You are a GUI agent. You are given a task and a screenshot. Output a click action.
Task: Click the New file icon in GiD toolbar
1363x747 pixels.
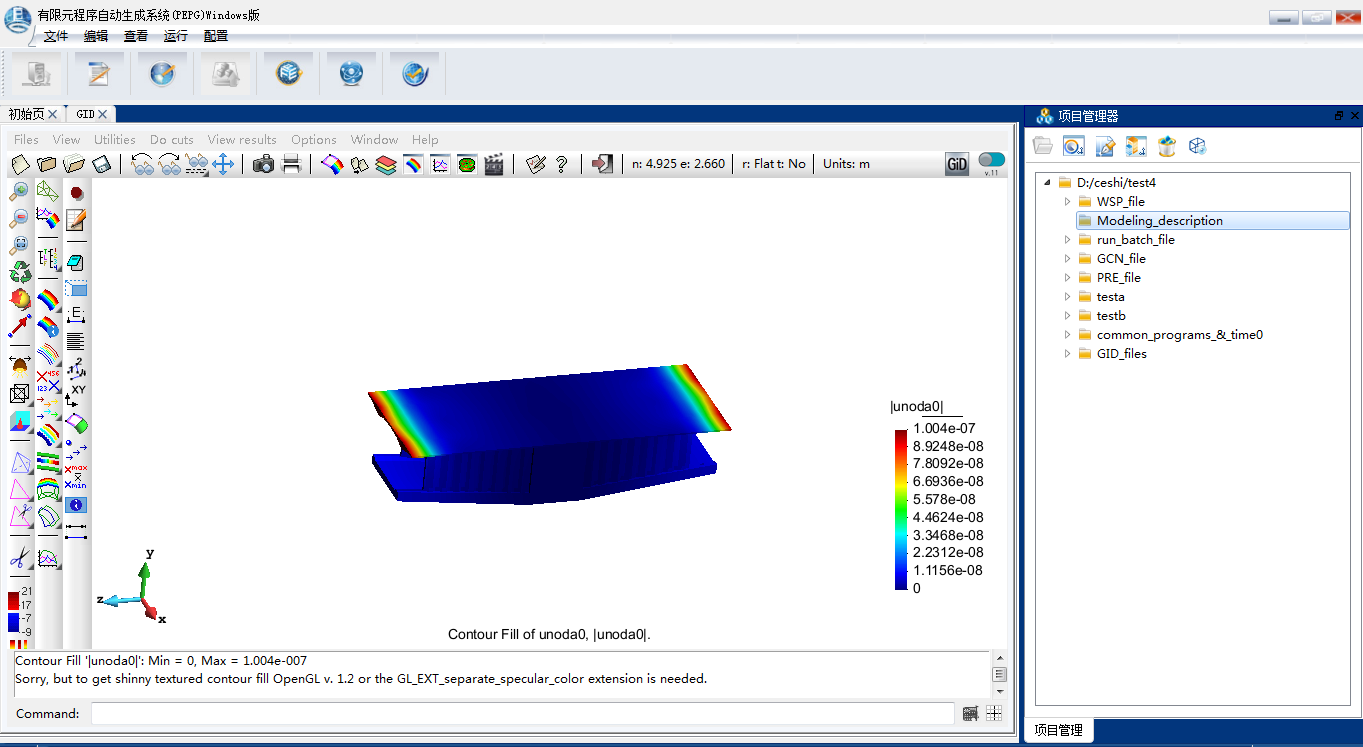point(20,164)
